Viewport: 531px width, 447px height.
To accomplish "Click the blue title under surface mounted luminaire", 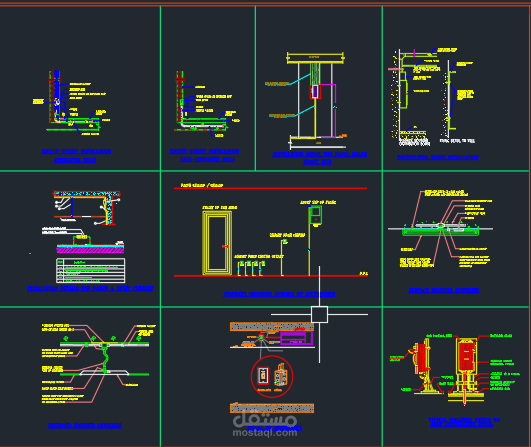I will pos(444,290).
